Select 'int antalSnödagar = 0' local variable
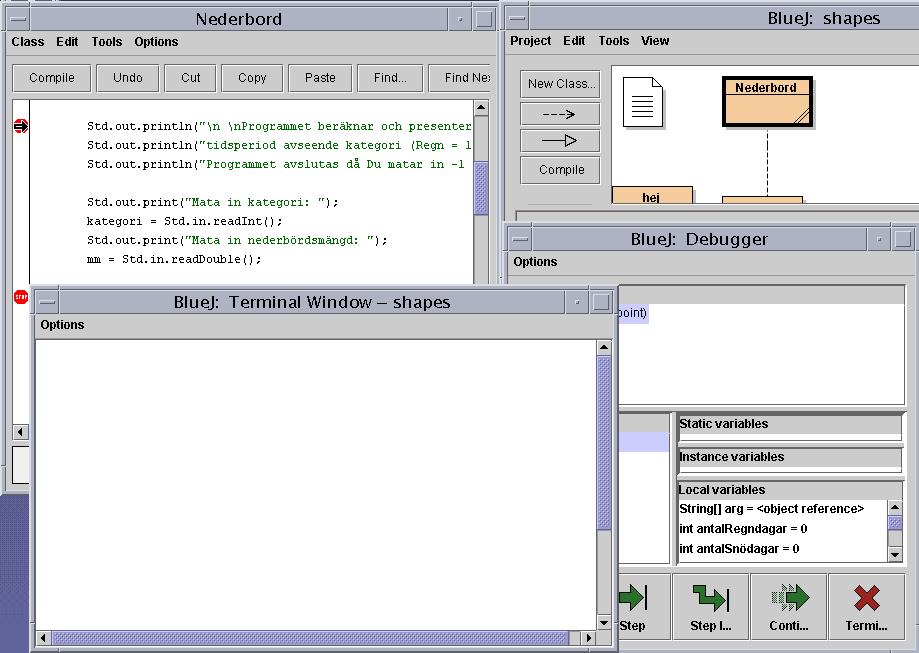Viewport: 919px width, 653px height. [739, 549]
